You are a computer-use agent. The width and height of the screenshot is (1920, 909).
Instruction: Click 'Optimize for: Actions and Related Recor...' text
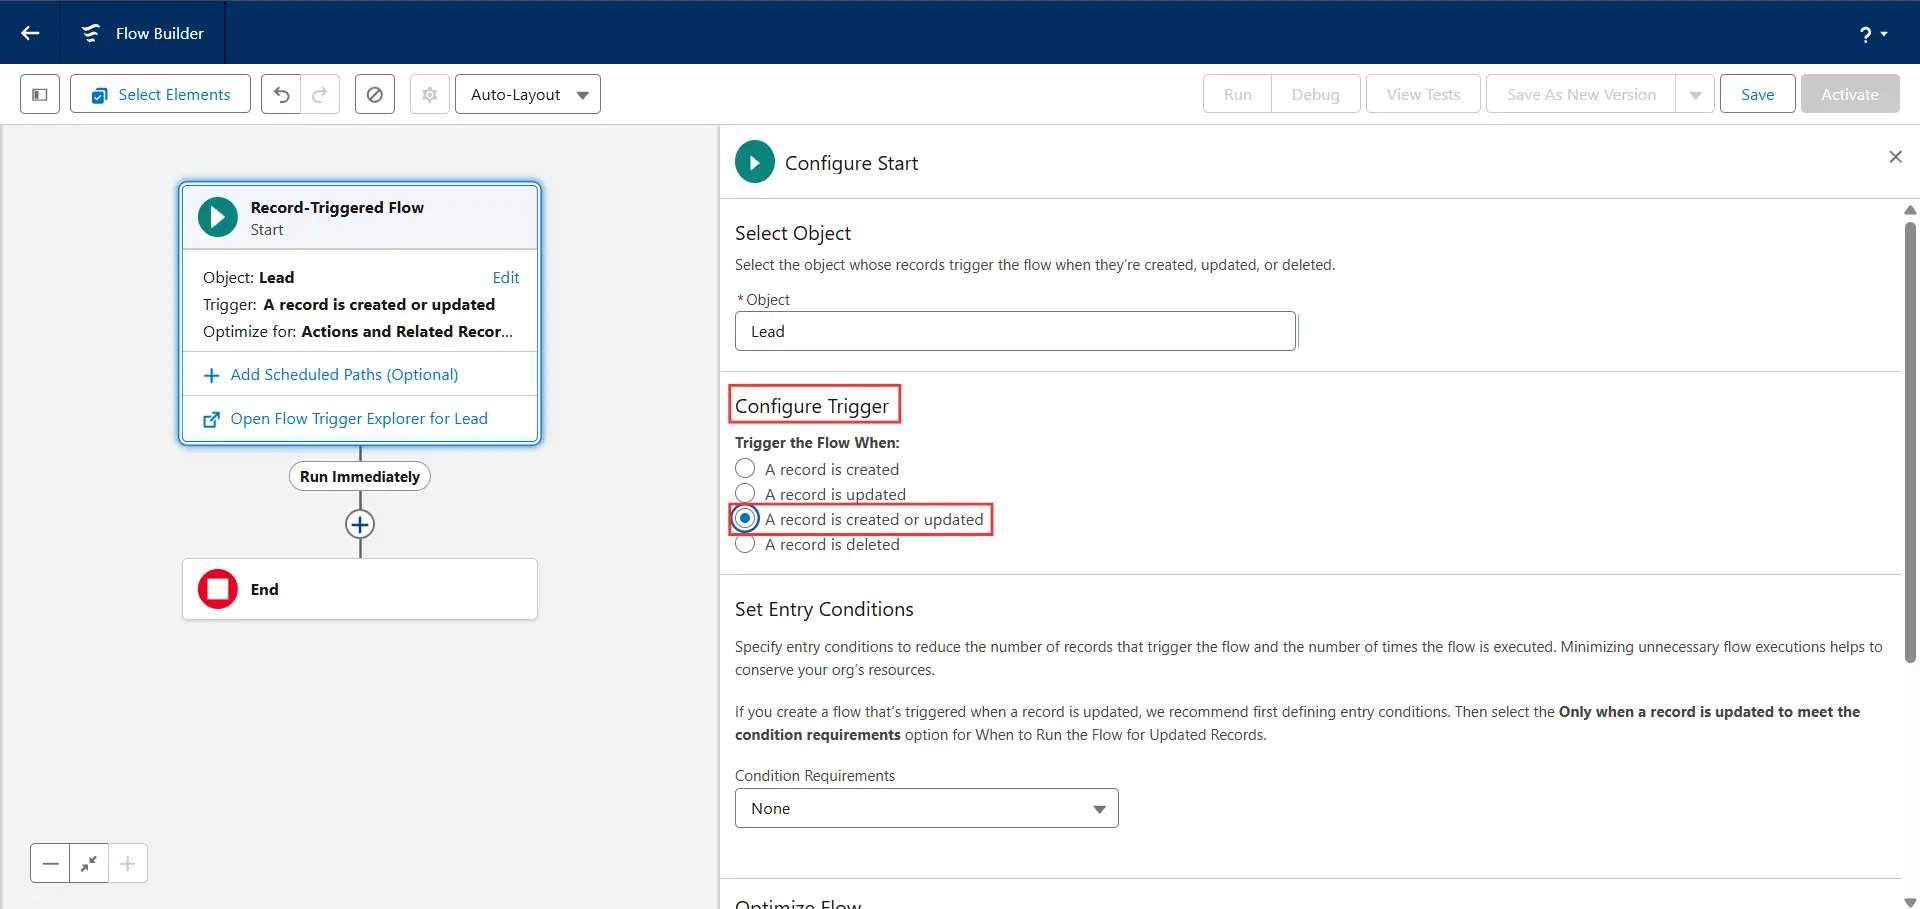(x=358, y=331)
